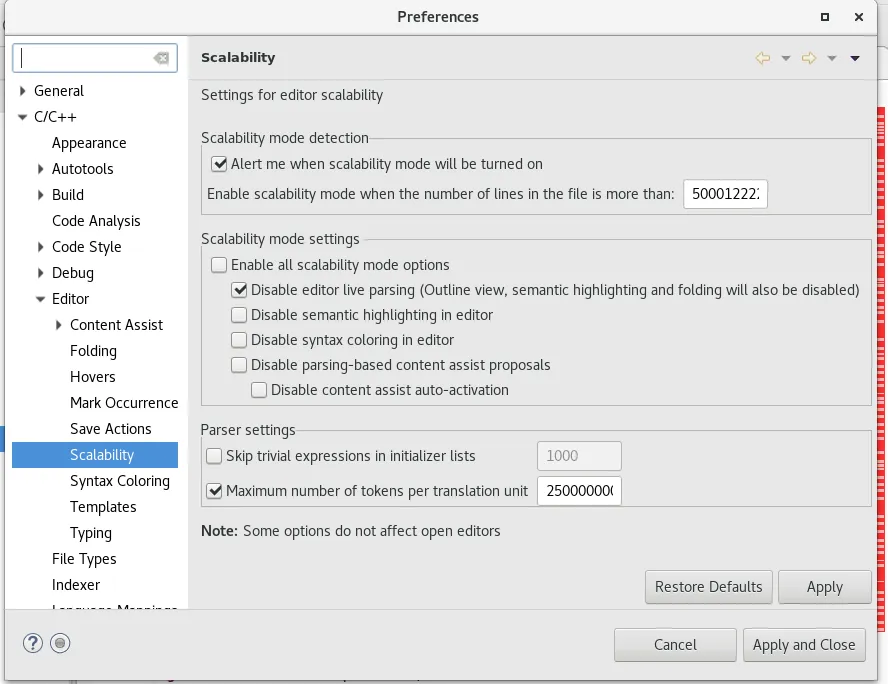The width and height of the screenshot is (888, 684).
Task: Check Disable syntax coloring in editor
Action: (239, 340)
